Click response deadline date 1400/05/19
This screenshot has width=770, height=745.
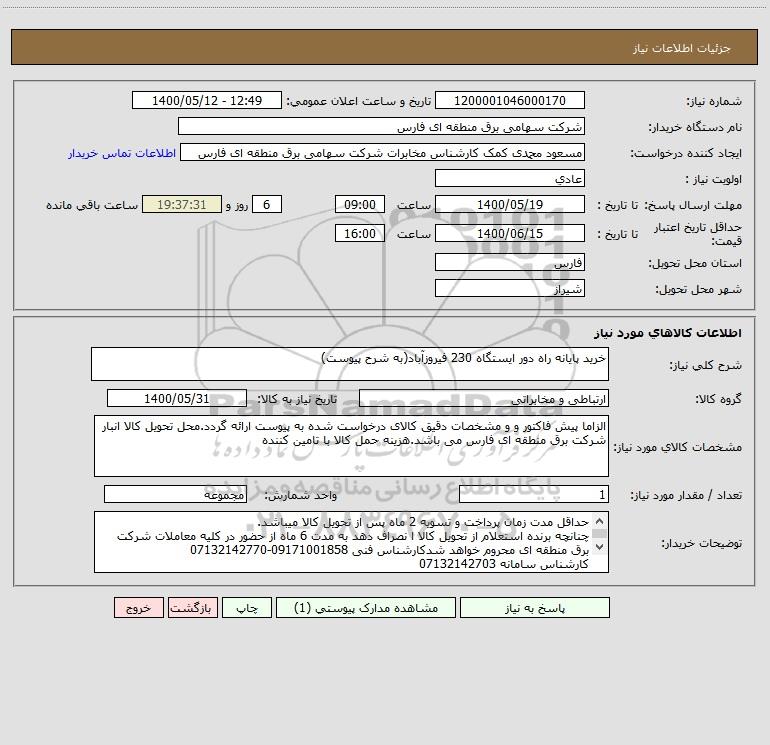tap(510, 204)
